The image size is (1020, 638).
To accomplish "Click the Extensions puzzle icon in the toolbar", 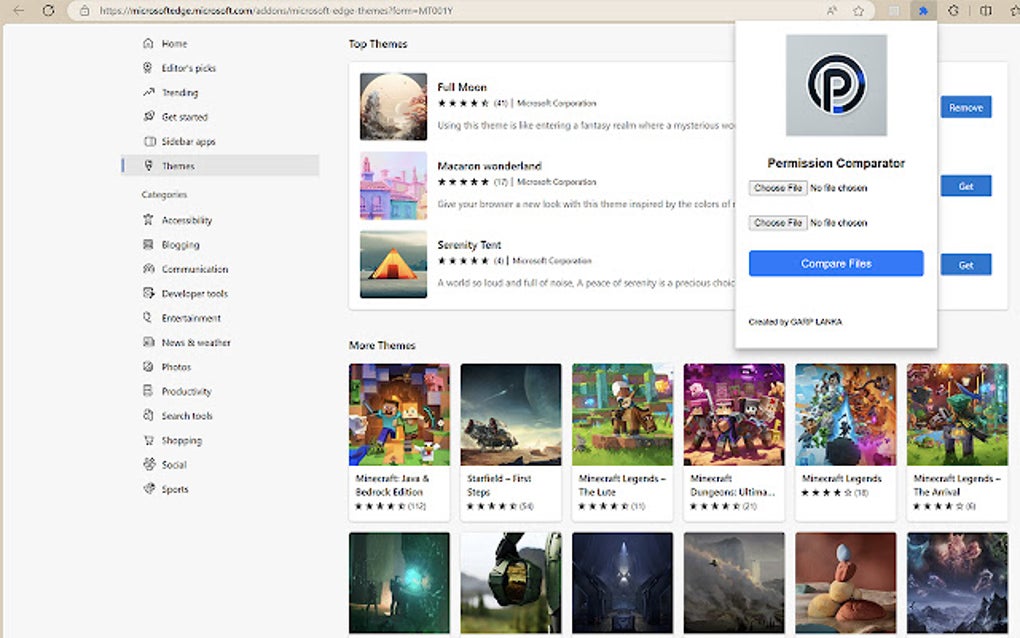I will click(923, 11).
